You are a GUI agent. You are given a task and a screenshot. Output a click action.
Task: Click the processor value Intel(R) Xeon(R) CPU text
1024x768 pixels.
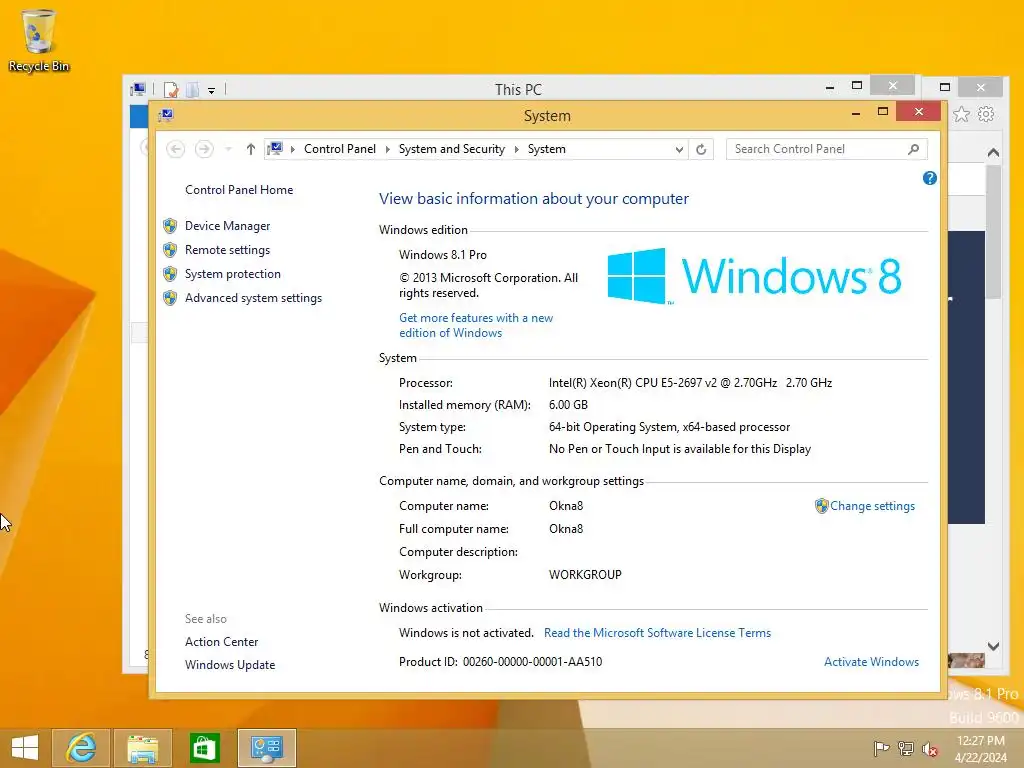point(690,383)
